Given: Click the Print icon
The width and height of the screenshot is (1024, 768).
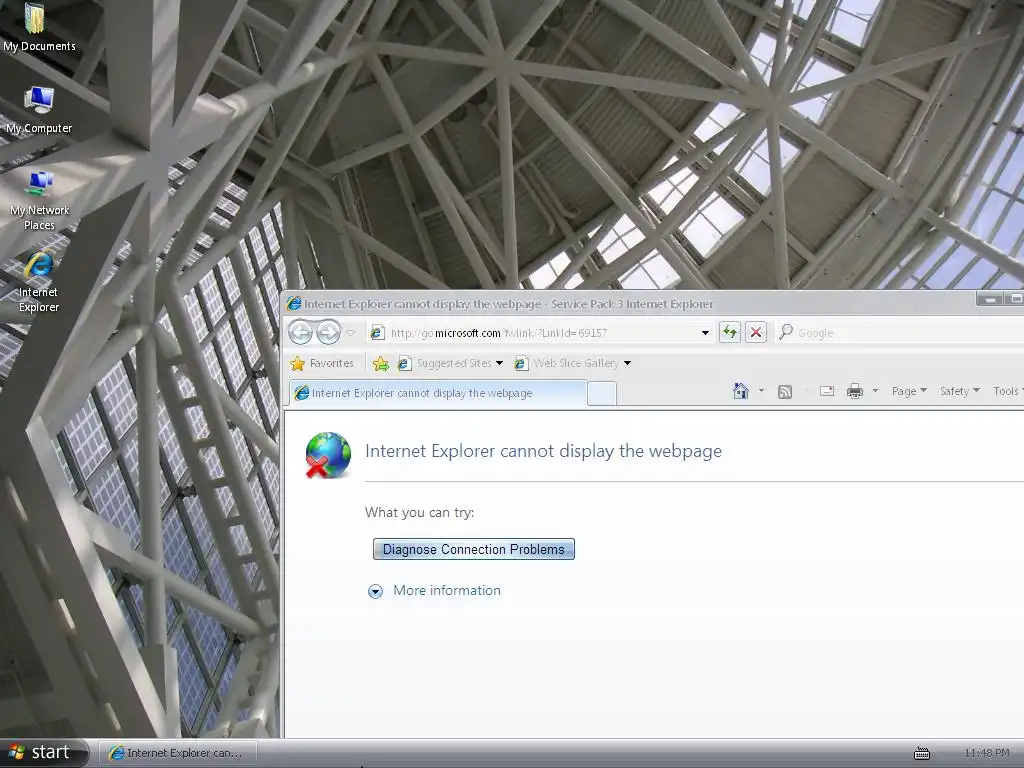Looking at the screenshot, I should click(x=854, y=391).
